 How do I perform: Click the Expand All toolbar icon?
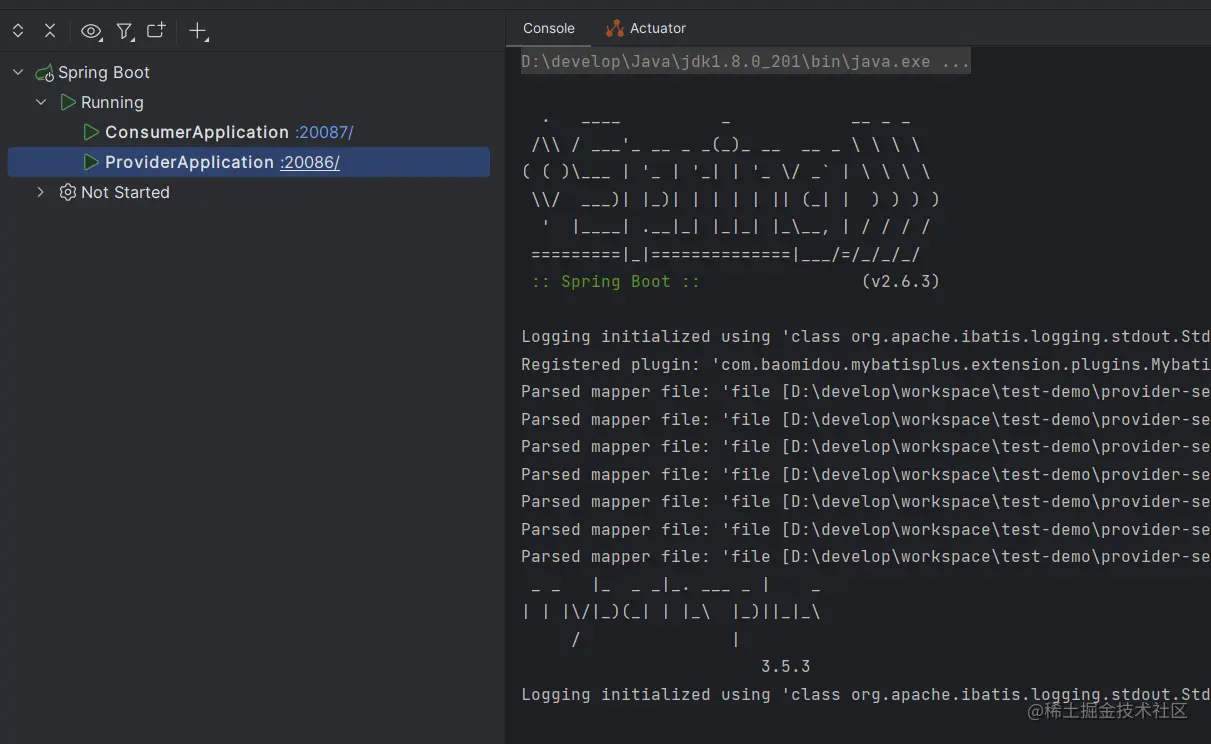click(18, 31)
